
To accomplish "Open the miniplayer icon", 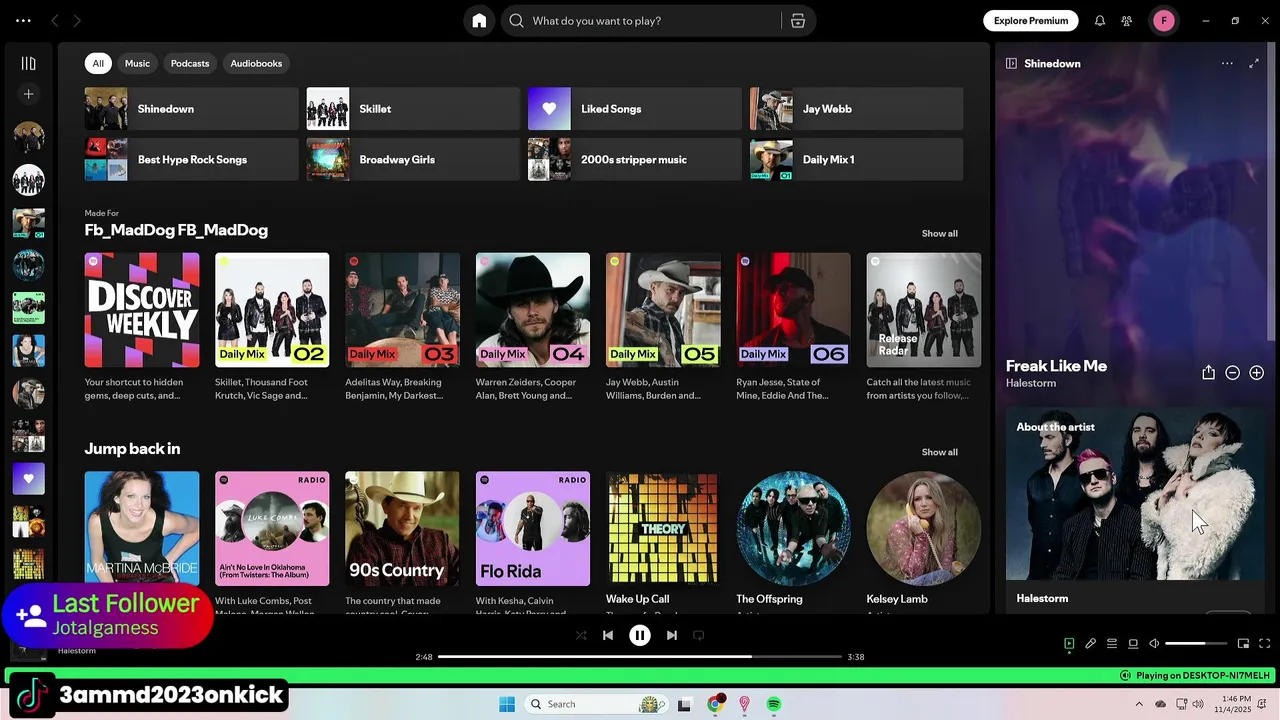I will pyautogui.click(x=1243, y=644).
